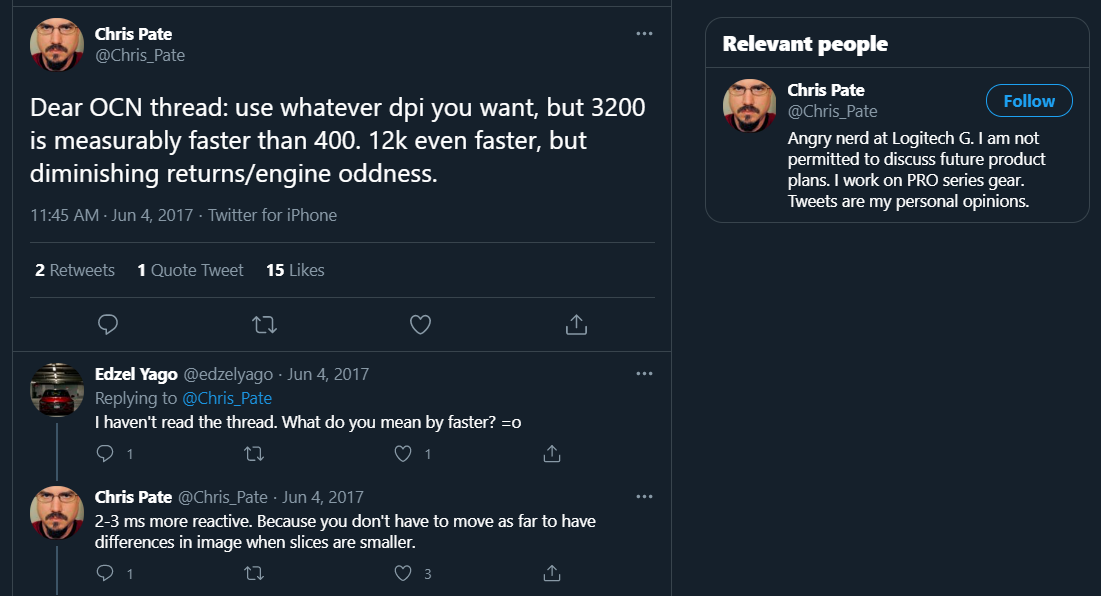Retweet Edzel Yago's reply
This screenshot has height=596, width=1101.
click(254, 454)
